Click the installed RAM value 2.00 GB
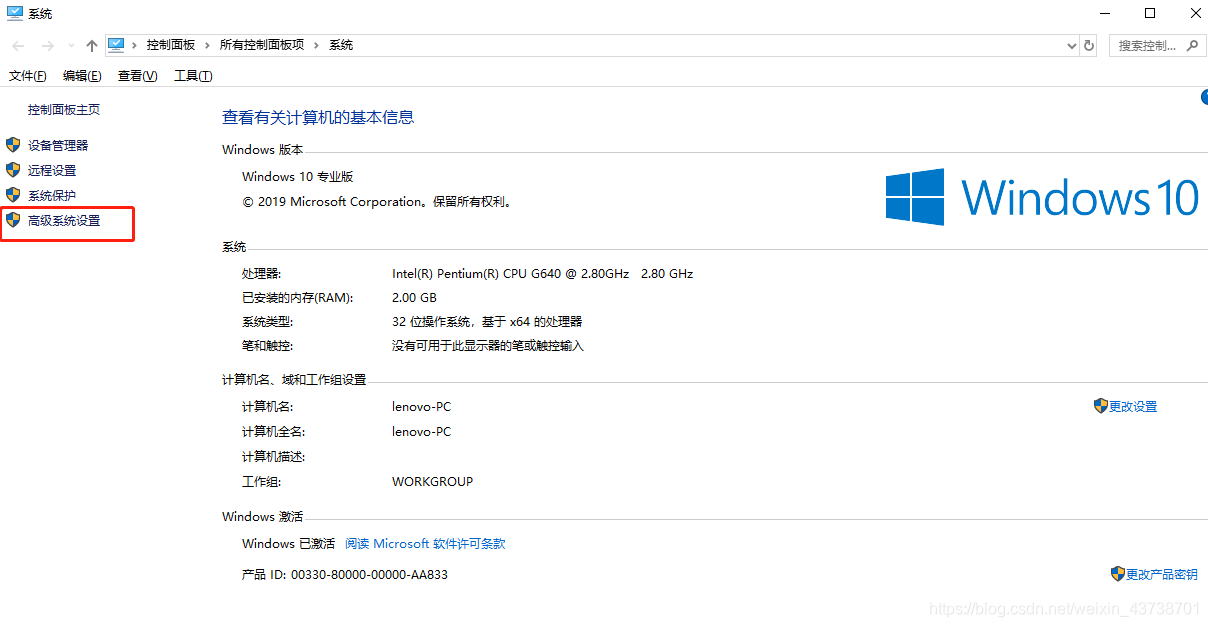1208x627 pixels. click(x=414, y=298)
